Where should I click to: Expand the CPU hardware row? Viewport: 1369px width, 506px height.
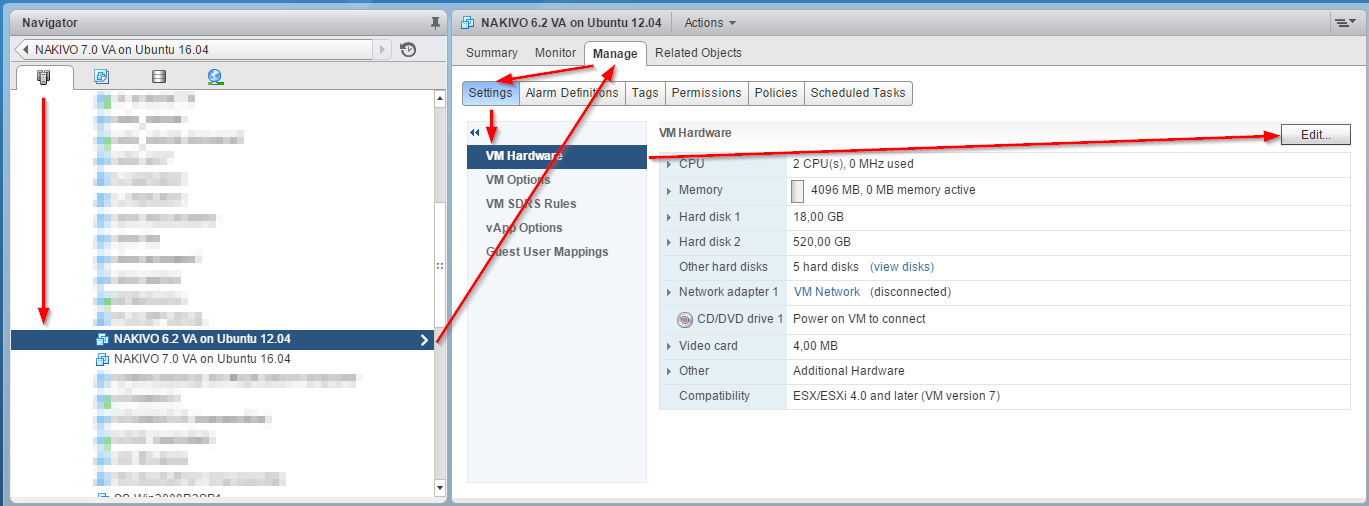tap(669, 164)
